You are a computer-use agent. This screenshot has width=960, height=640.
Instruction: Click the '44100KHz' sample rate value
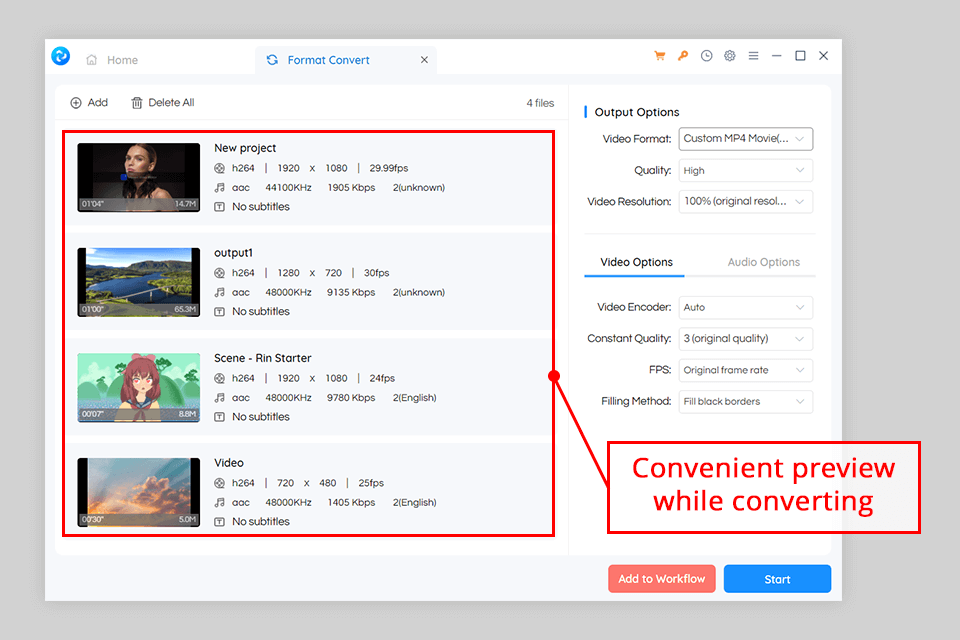288,187
